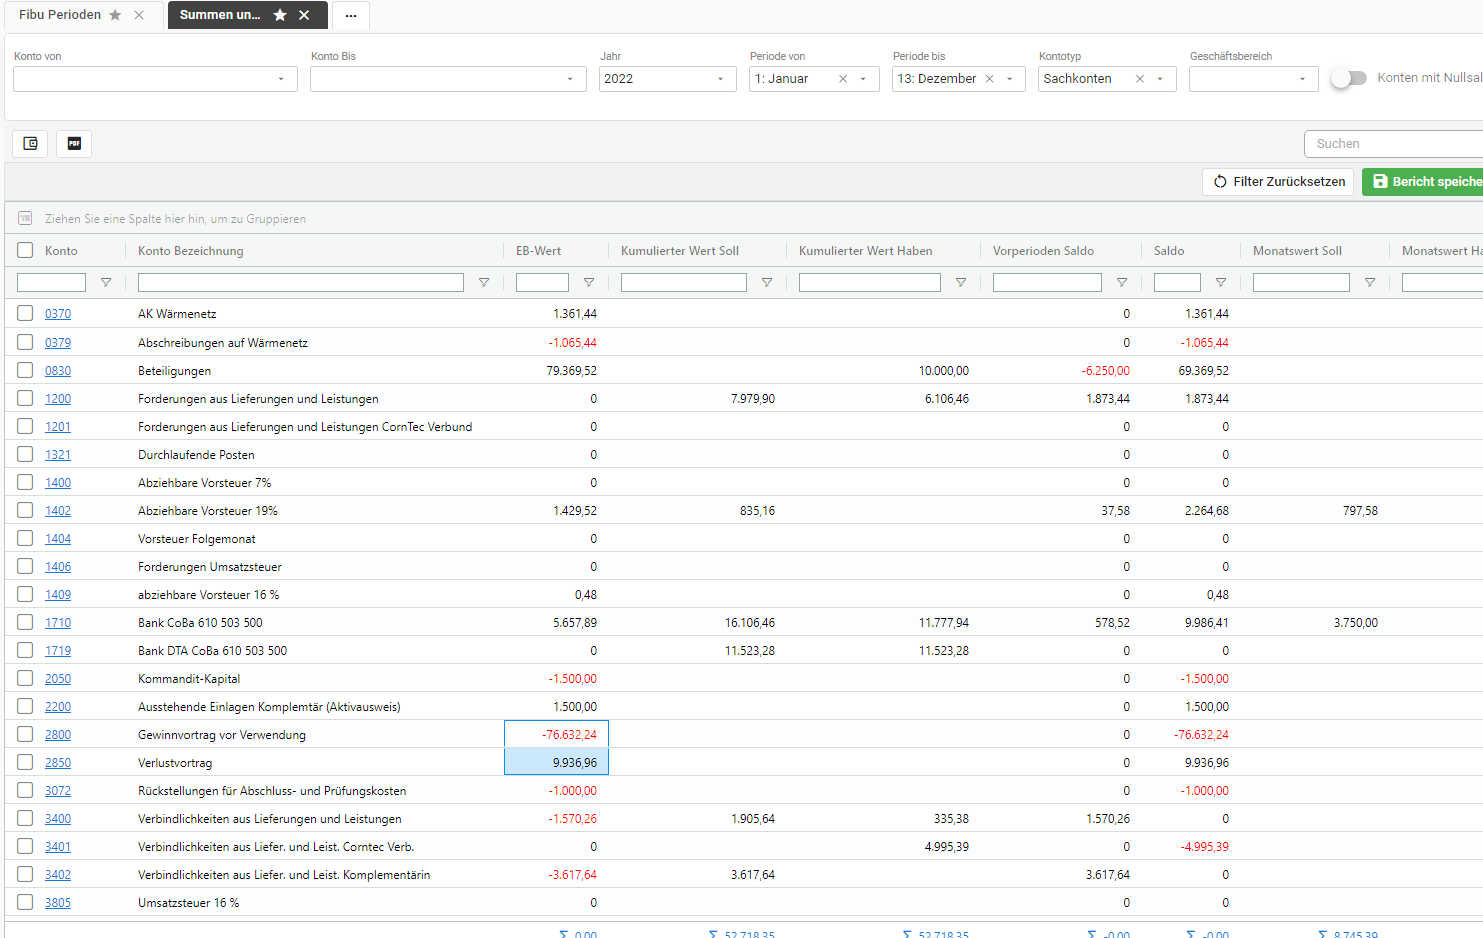Viewport: 1483px width, 938px height.
Task: Select the checkbox for row 1710 Bank CoBa
Action: (25, 622)
